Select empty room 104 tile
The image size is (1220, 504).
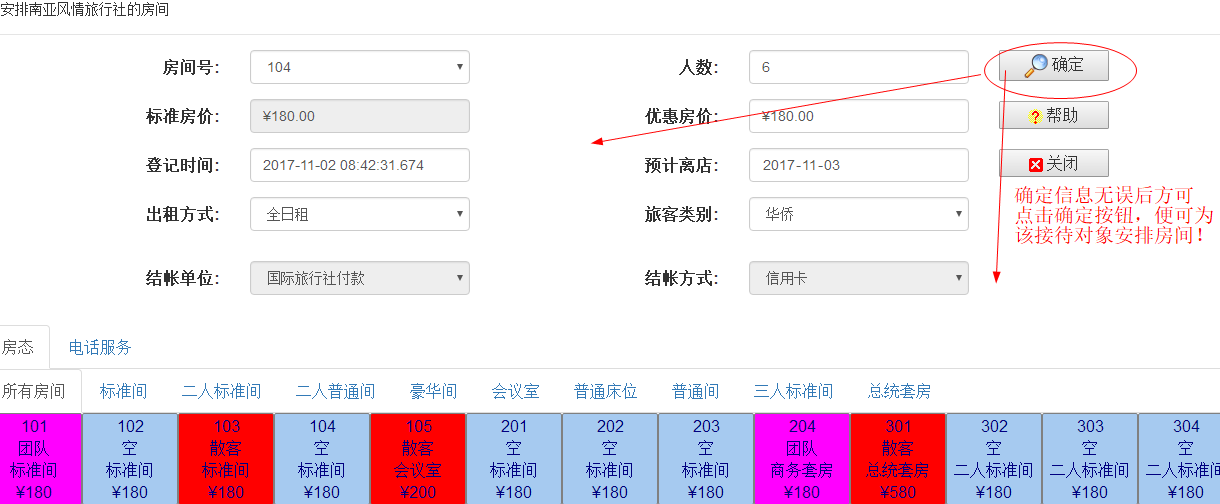pyautogui.click(x=323, y=459)
